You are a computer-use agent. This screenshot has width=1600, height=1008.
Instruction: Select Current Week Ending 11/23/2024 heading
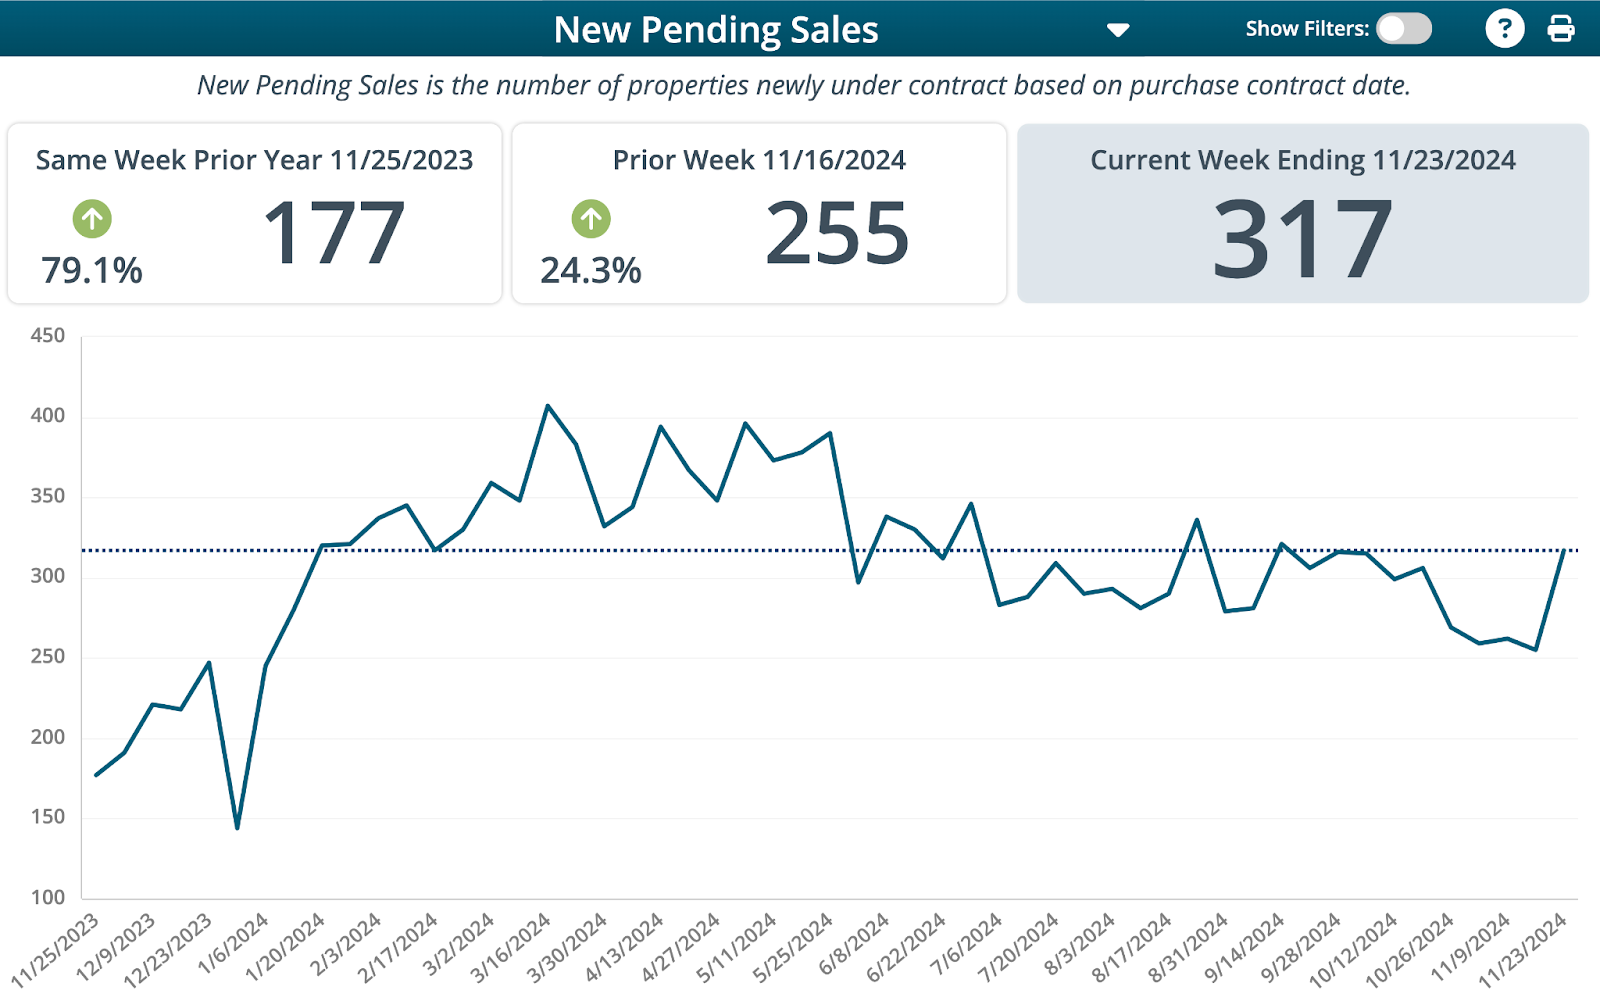pos(1303,160)
